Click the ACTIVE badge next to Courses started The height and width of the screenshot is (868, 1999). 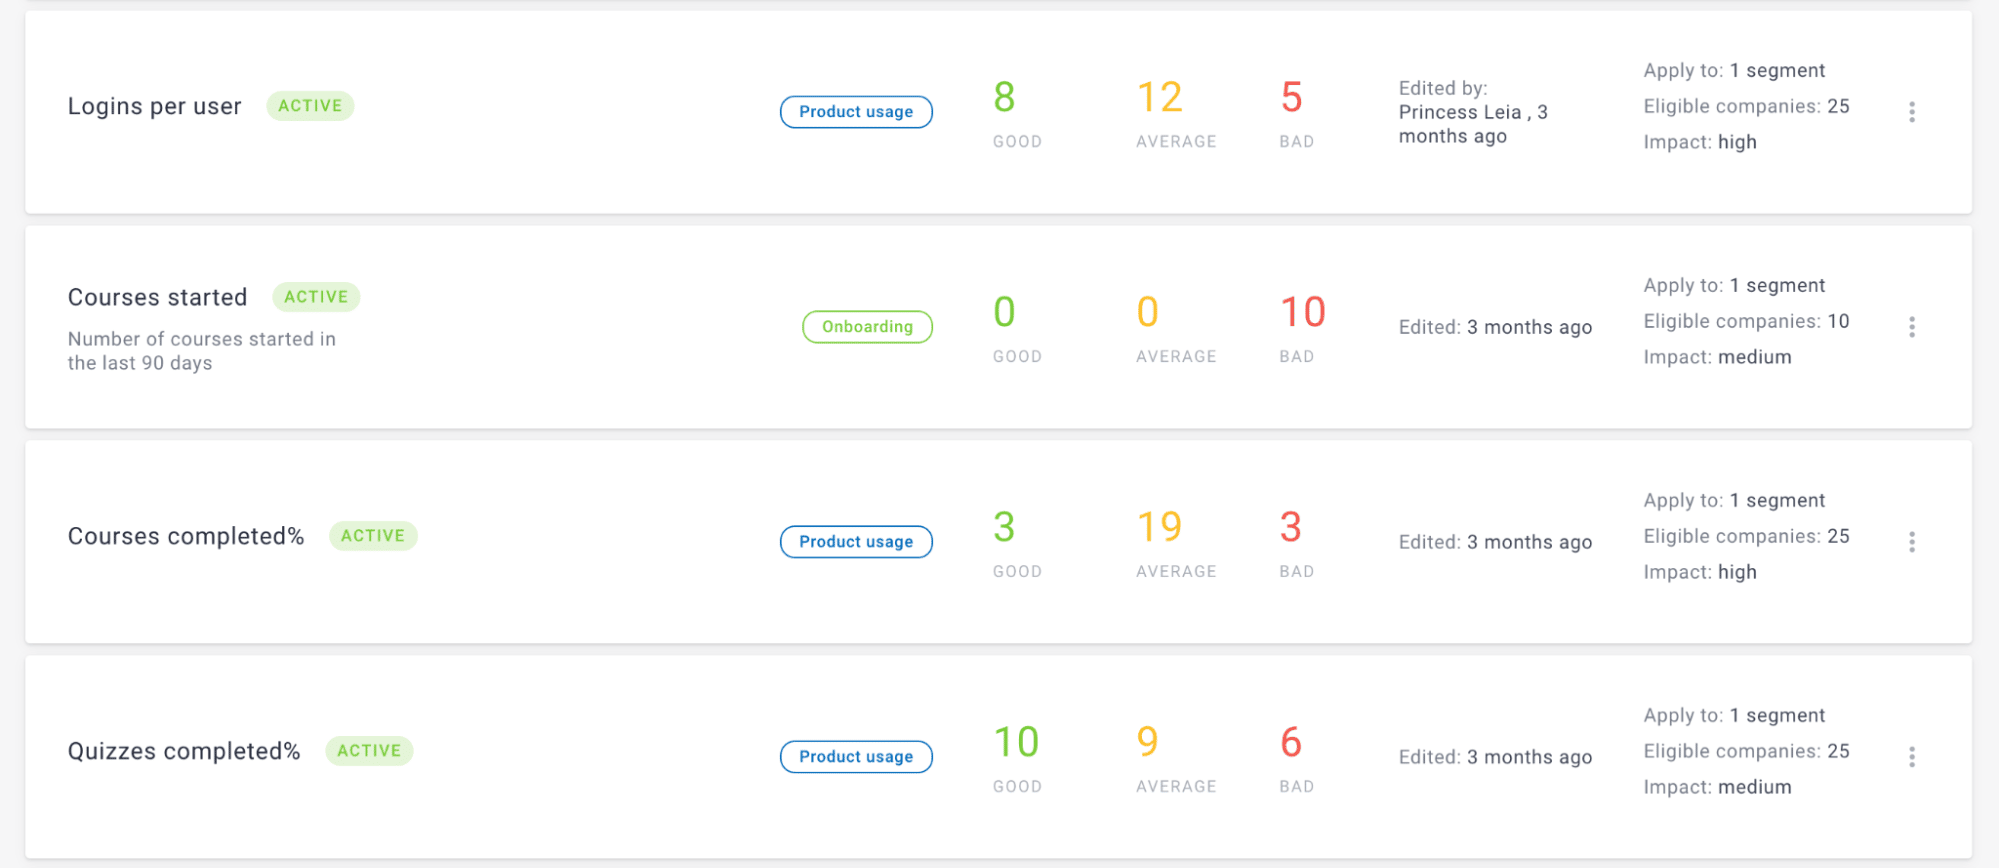tap(316, 297)
